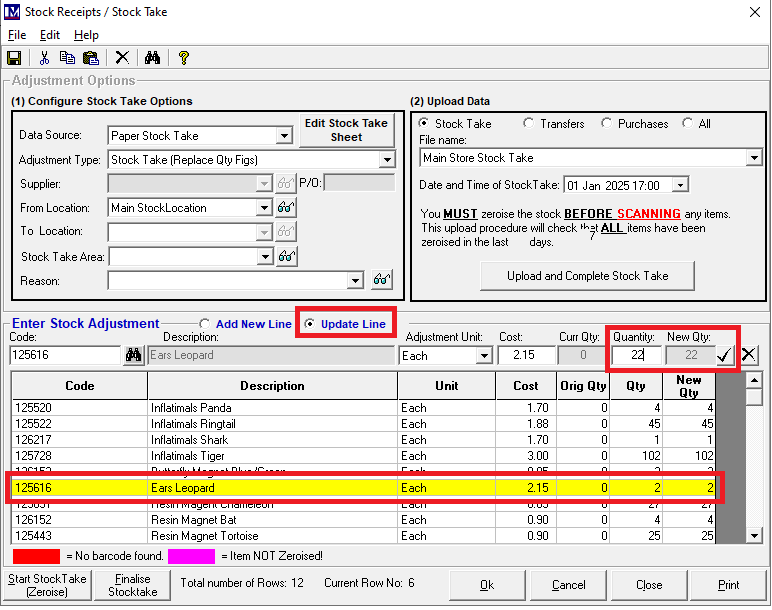The width and height of the screenshot is (772, 610).
Task: Click the Quantity input field
Action: click(x=634, y=355)
